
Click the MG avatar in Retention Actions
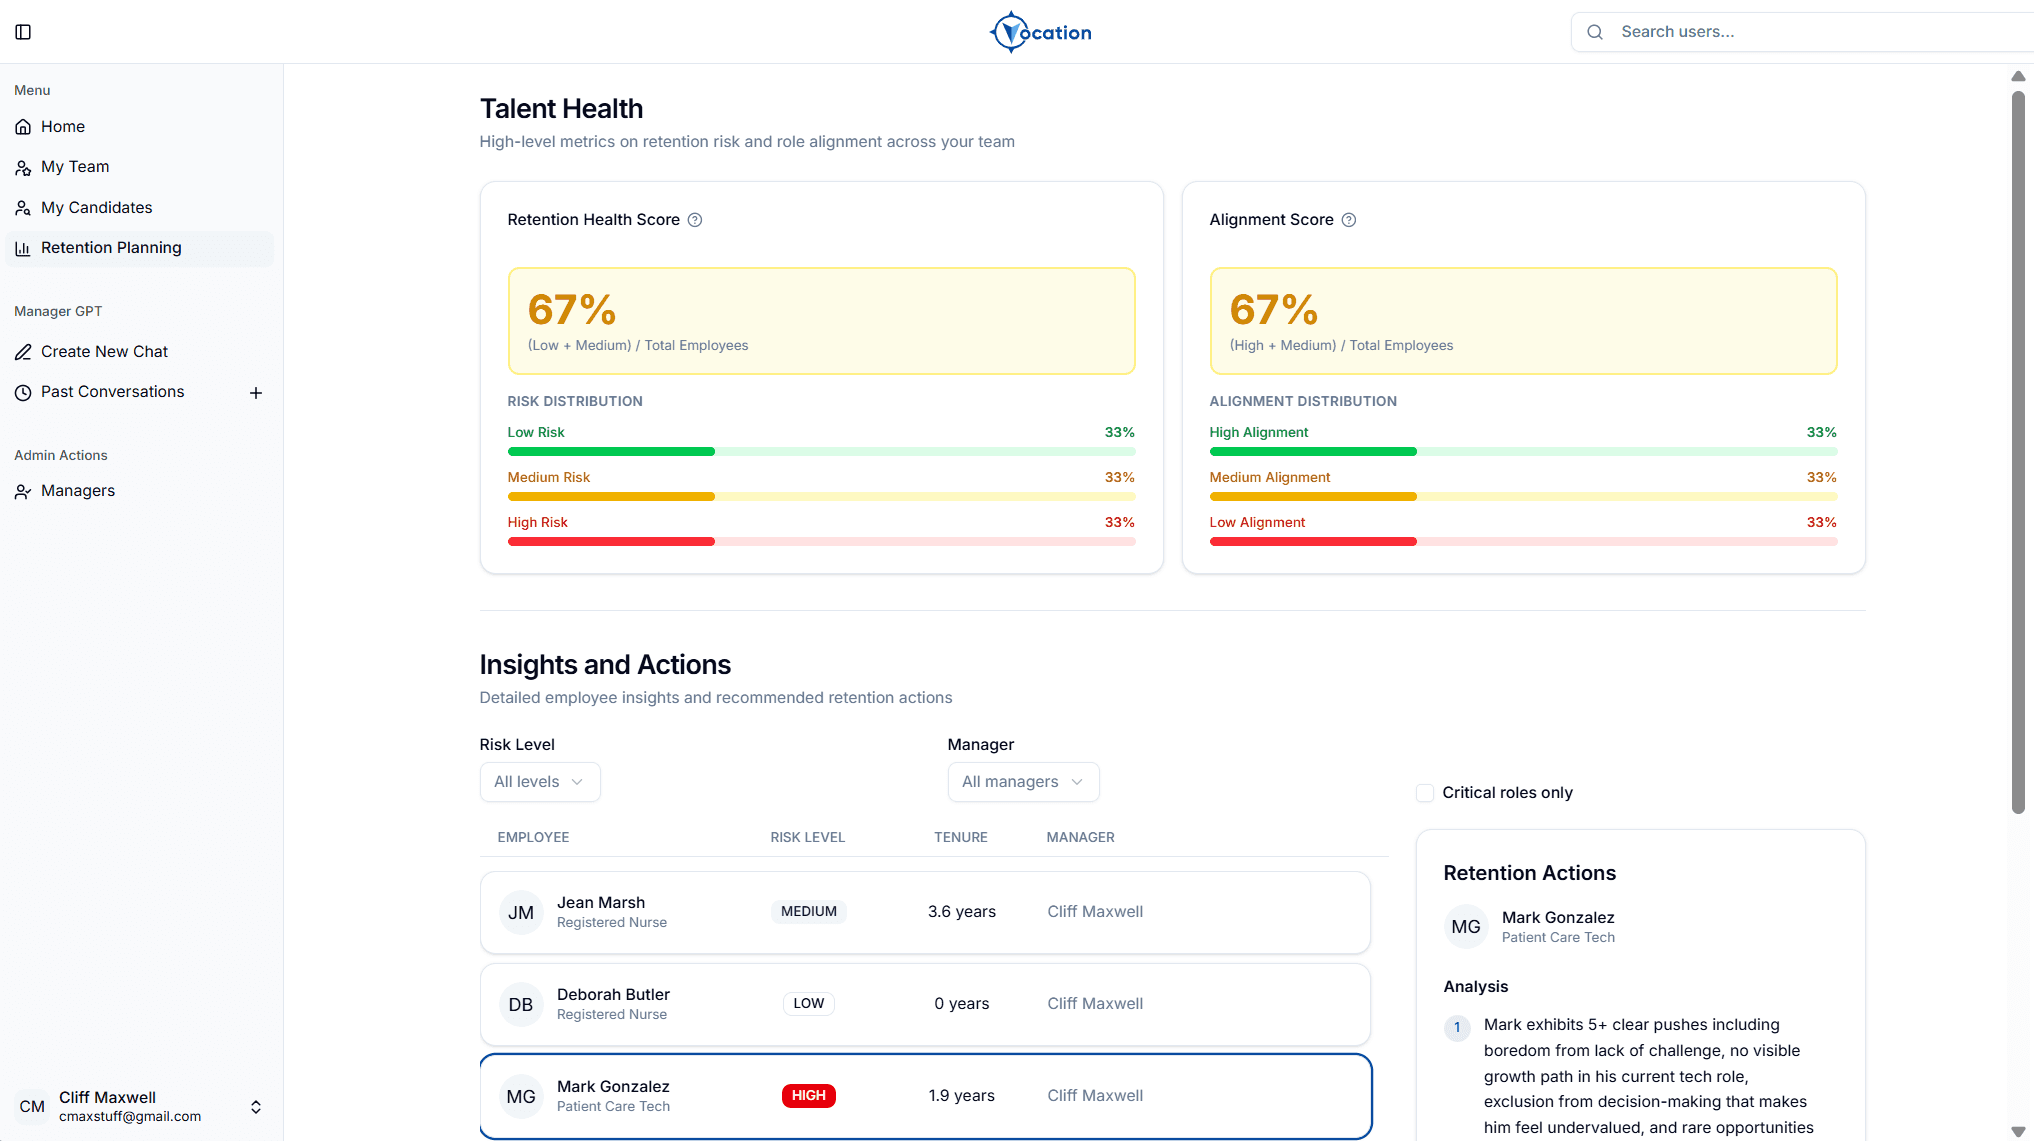1466,927
